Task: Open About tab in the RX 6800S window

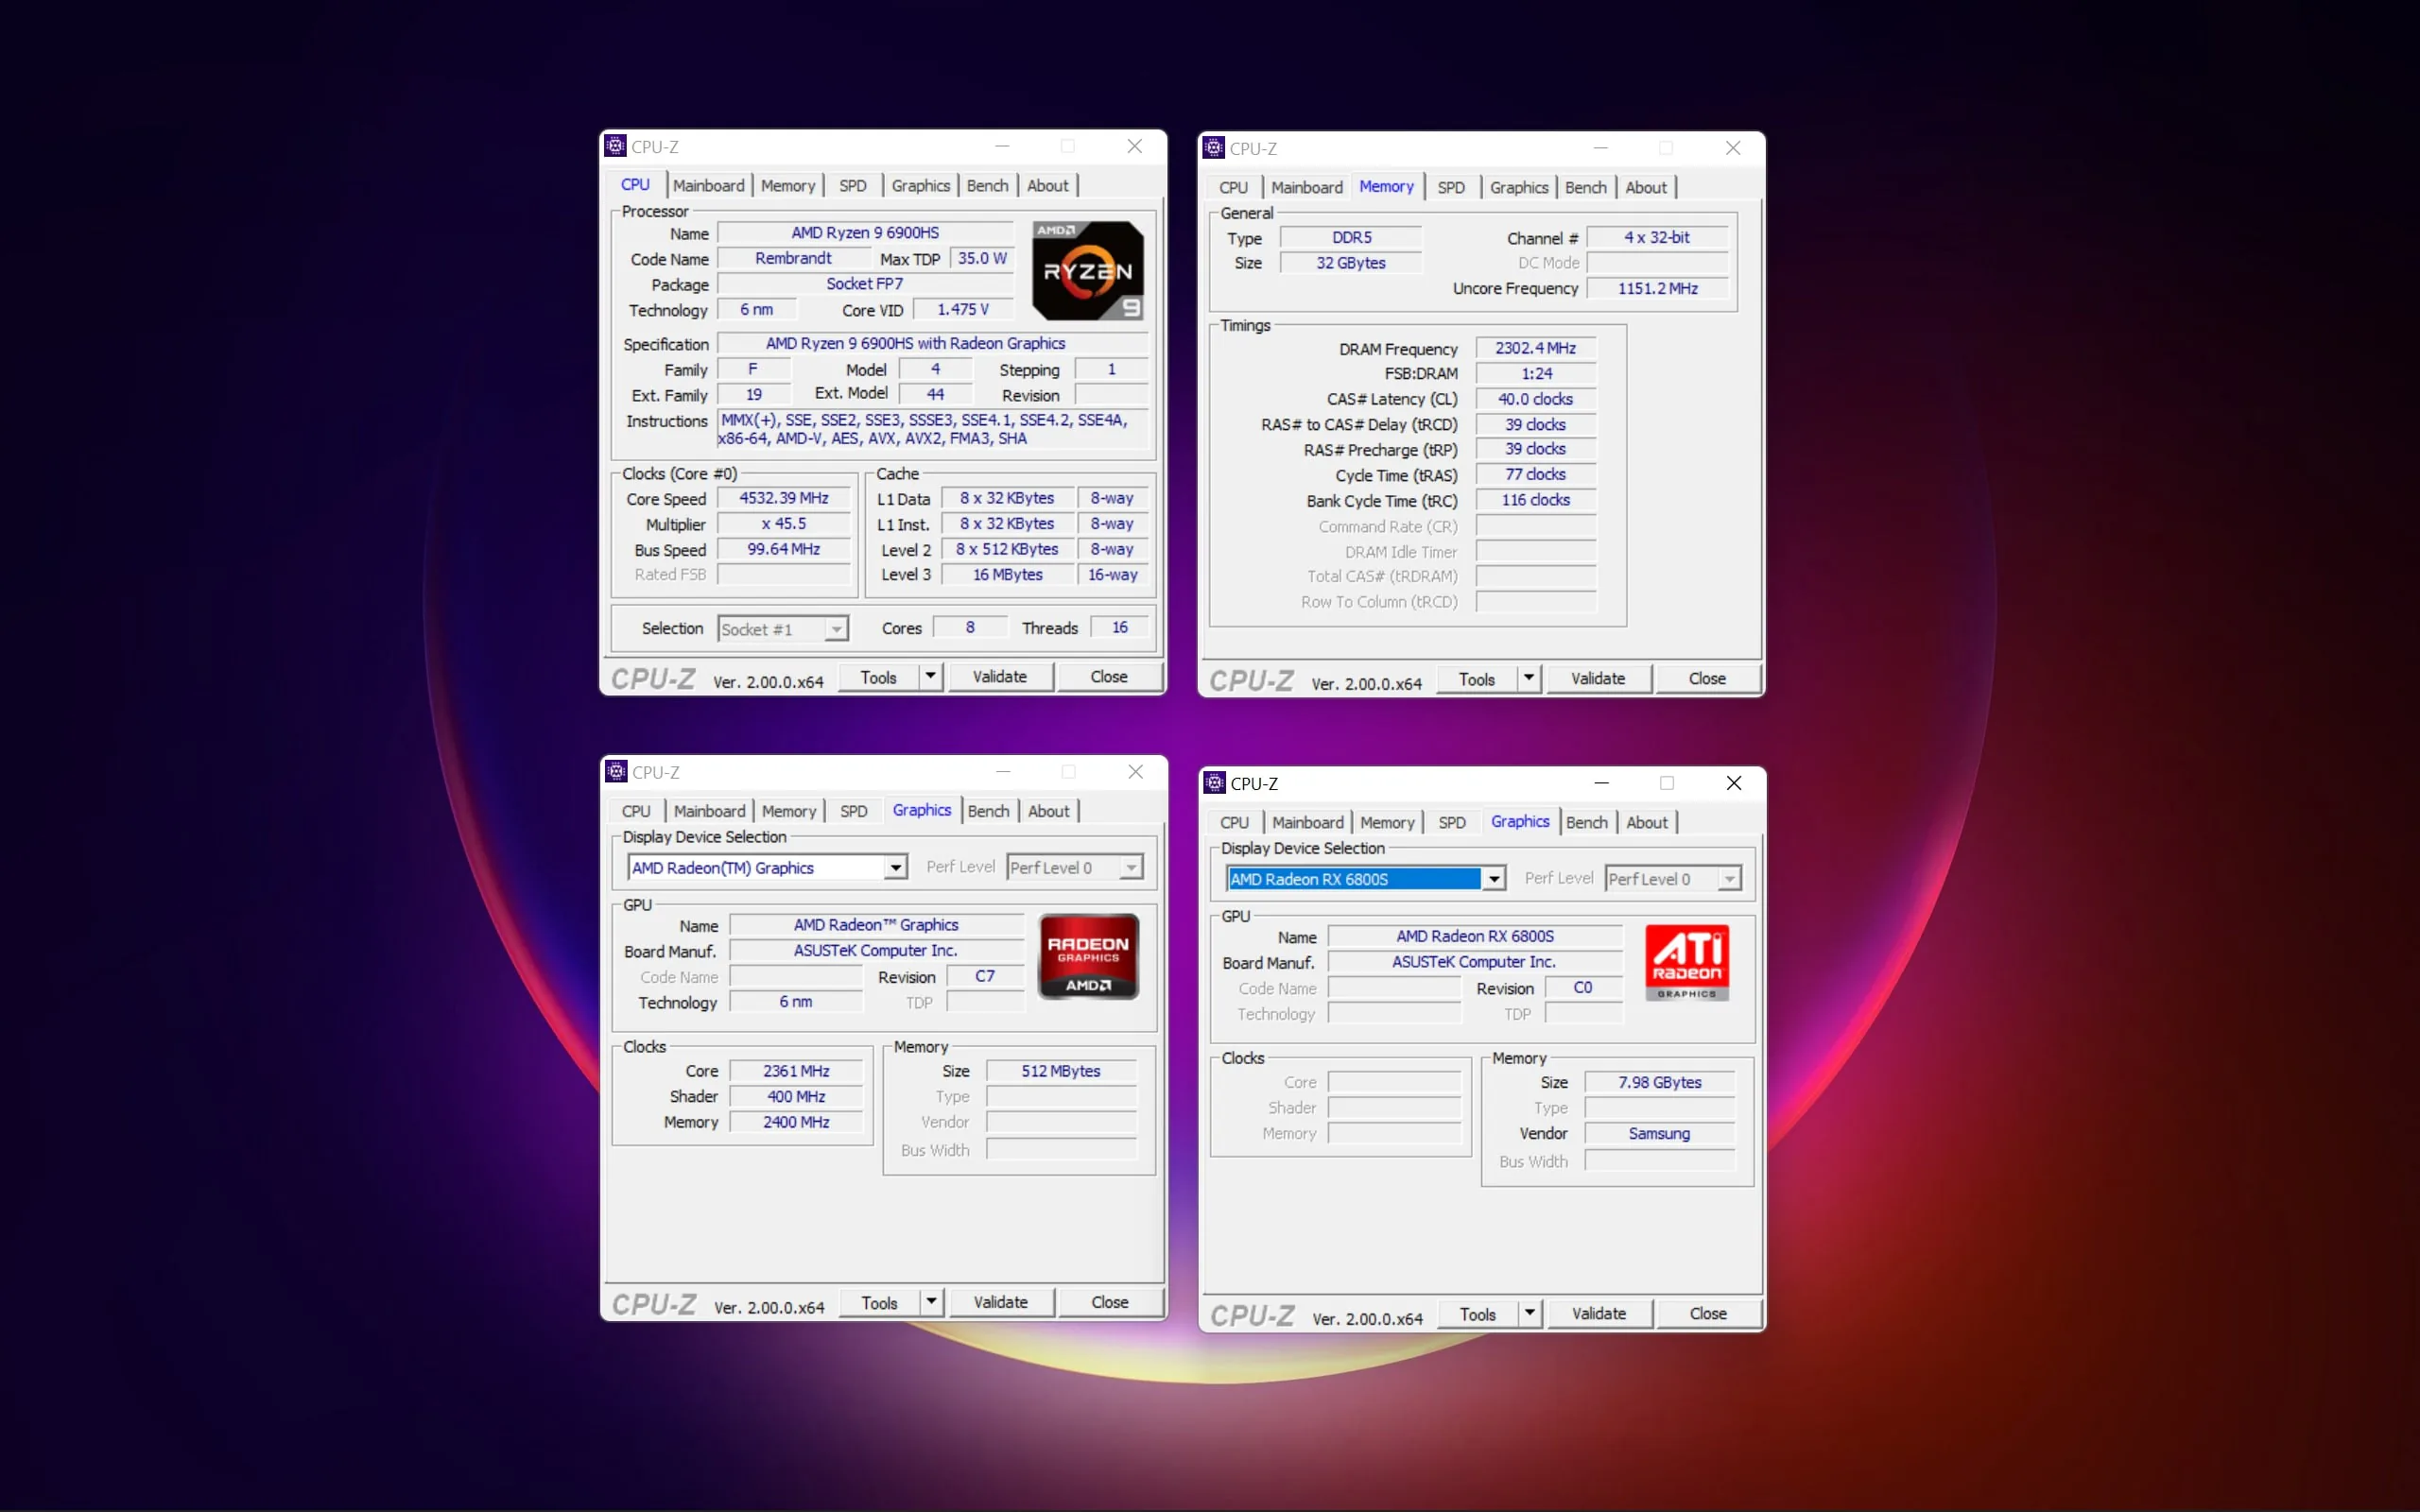Action: (x=1646, y=822)
